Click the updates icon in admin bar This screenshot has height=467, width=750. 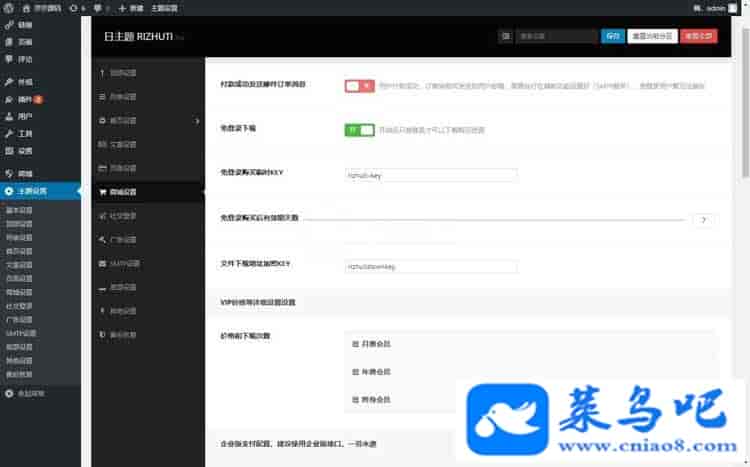click(71, 7)
